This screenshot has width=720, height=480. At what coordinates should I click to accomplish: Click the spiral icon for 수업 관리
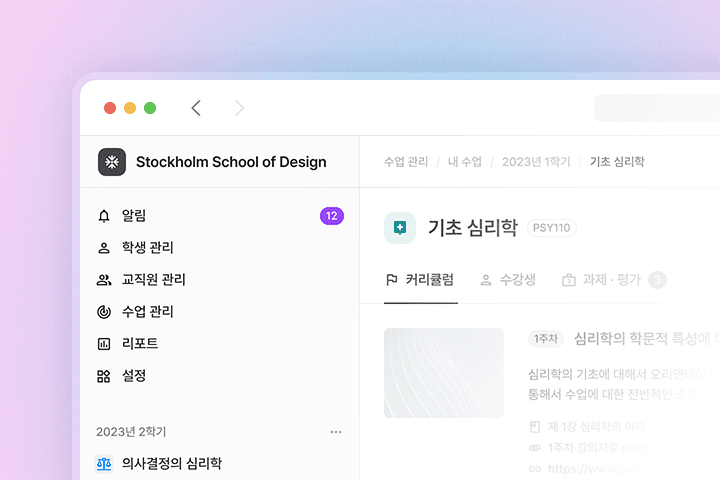104,312
